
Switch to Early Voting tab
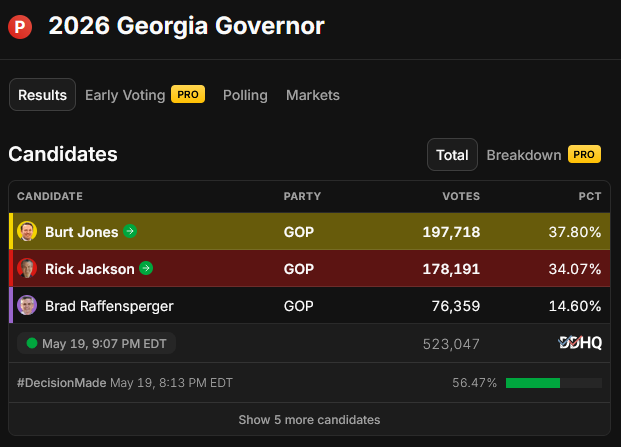[125, 95]
